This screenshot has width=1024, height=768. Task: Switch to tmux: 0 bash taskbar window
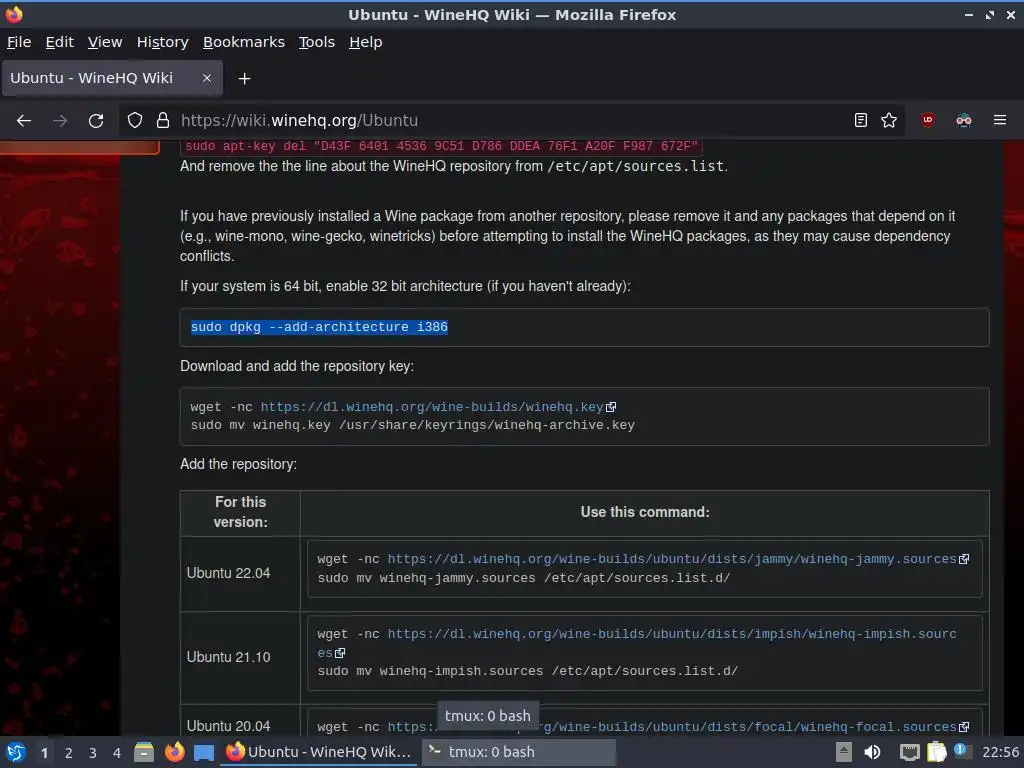519,752
